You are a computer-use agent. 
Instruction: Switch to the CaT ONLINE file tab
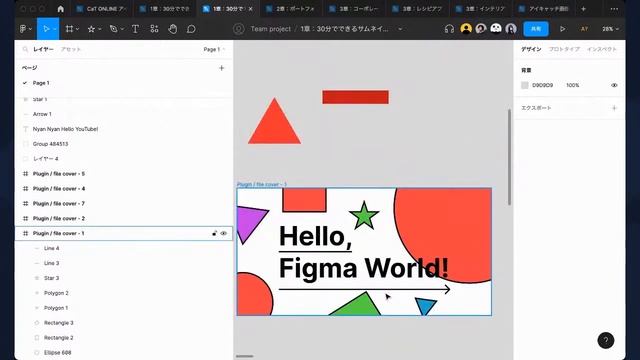click(x=102, y=9)
